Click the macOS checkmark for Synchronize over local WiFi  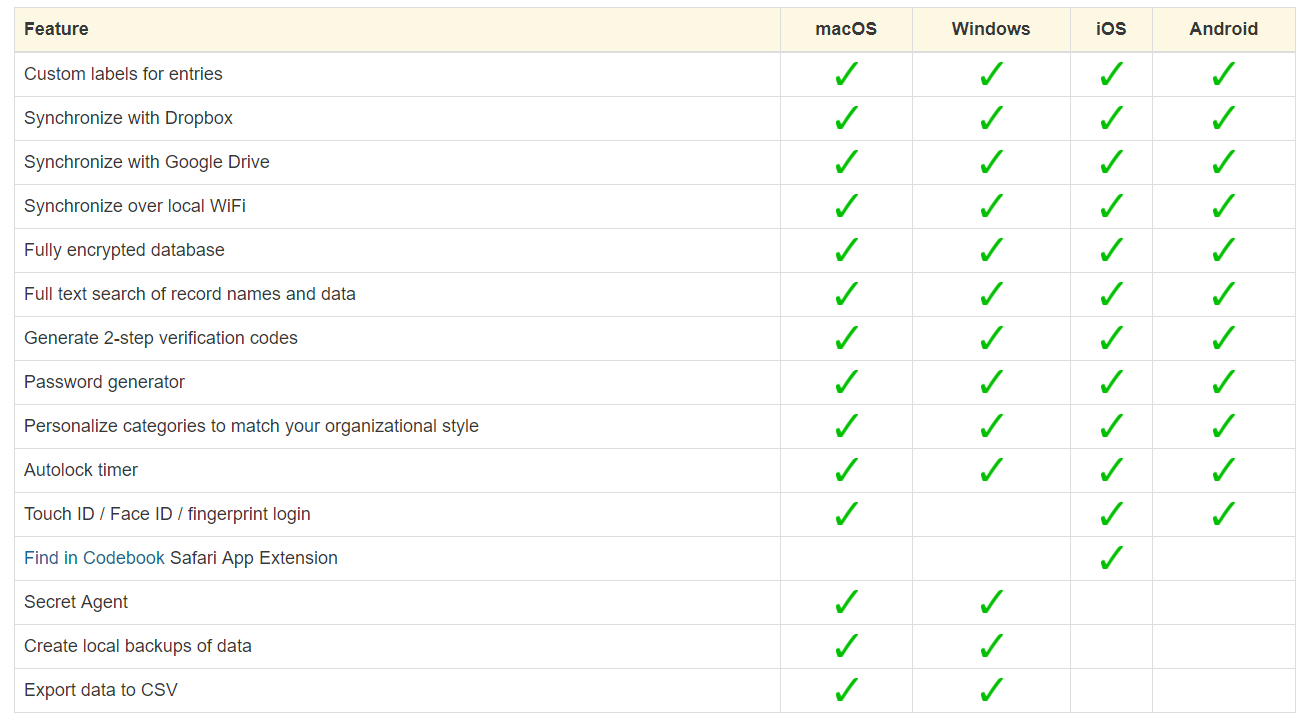(x=846, y=206)
